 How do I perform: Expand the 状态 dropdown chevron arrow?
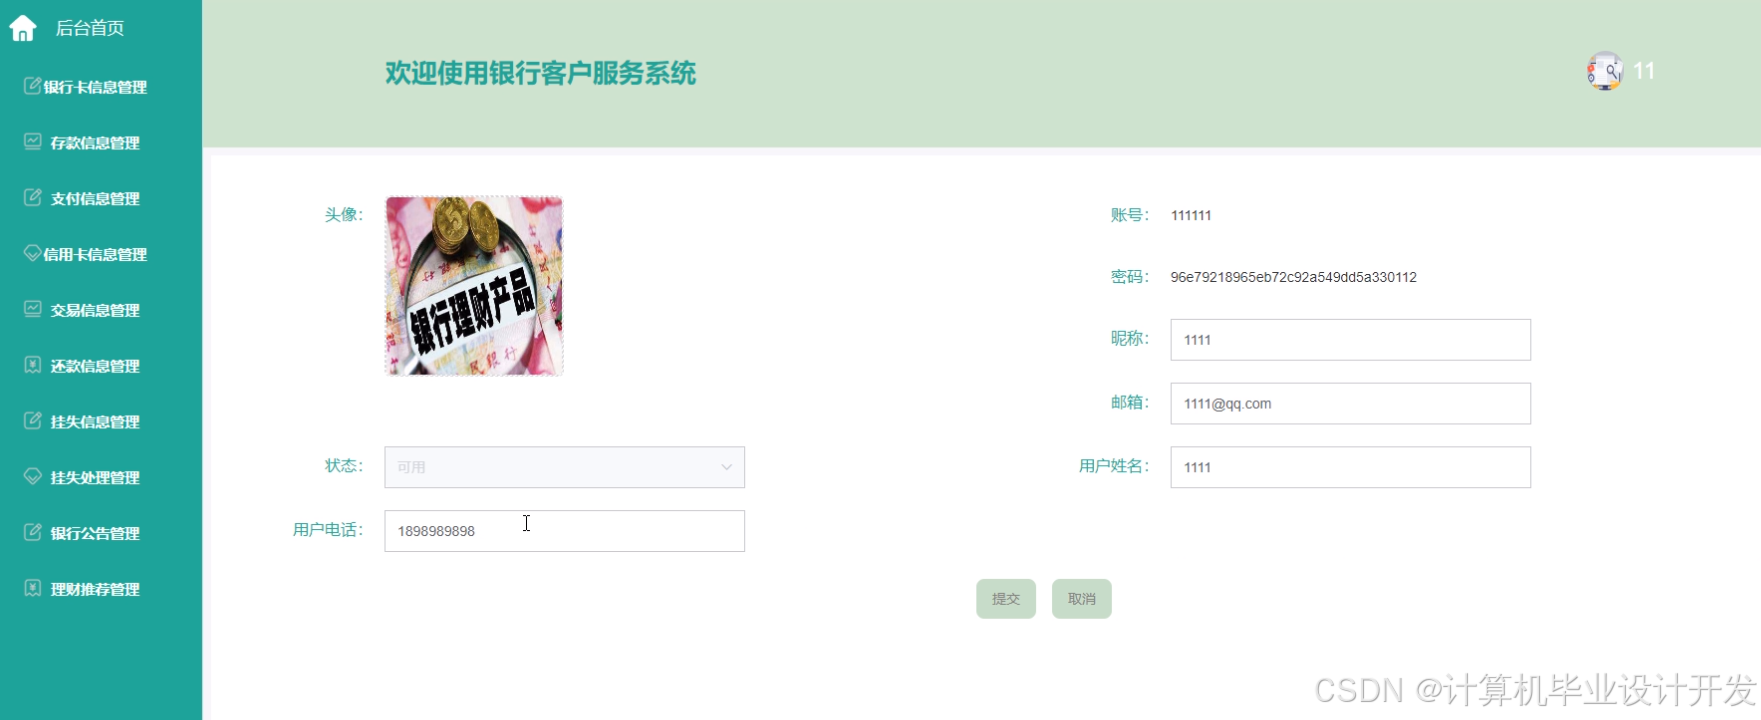727,467
